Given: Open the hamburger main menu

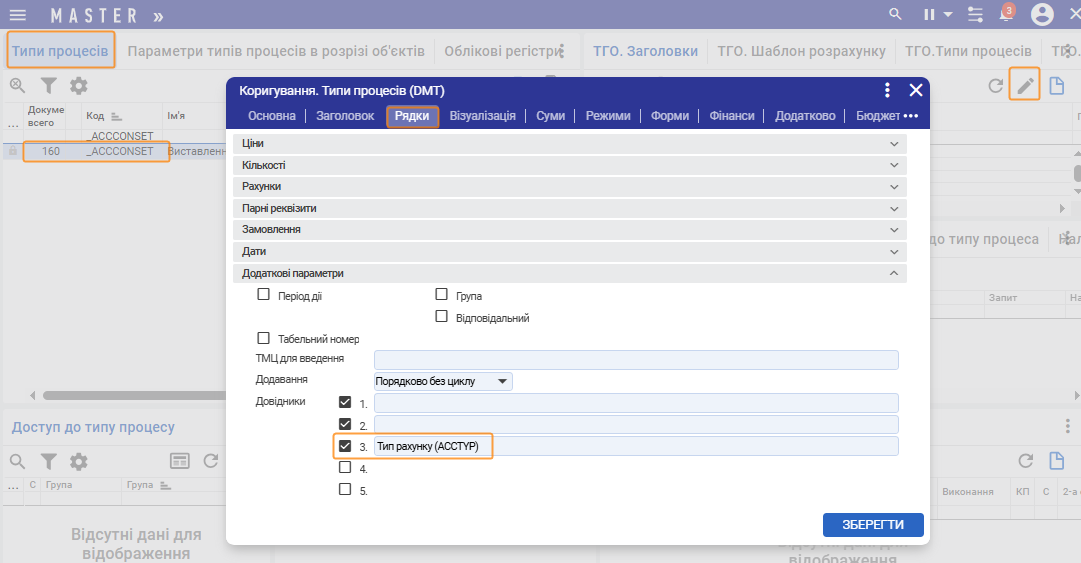Looking at the screenshot, I should 18,15.
